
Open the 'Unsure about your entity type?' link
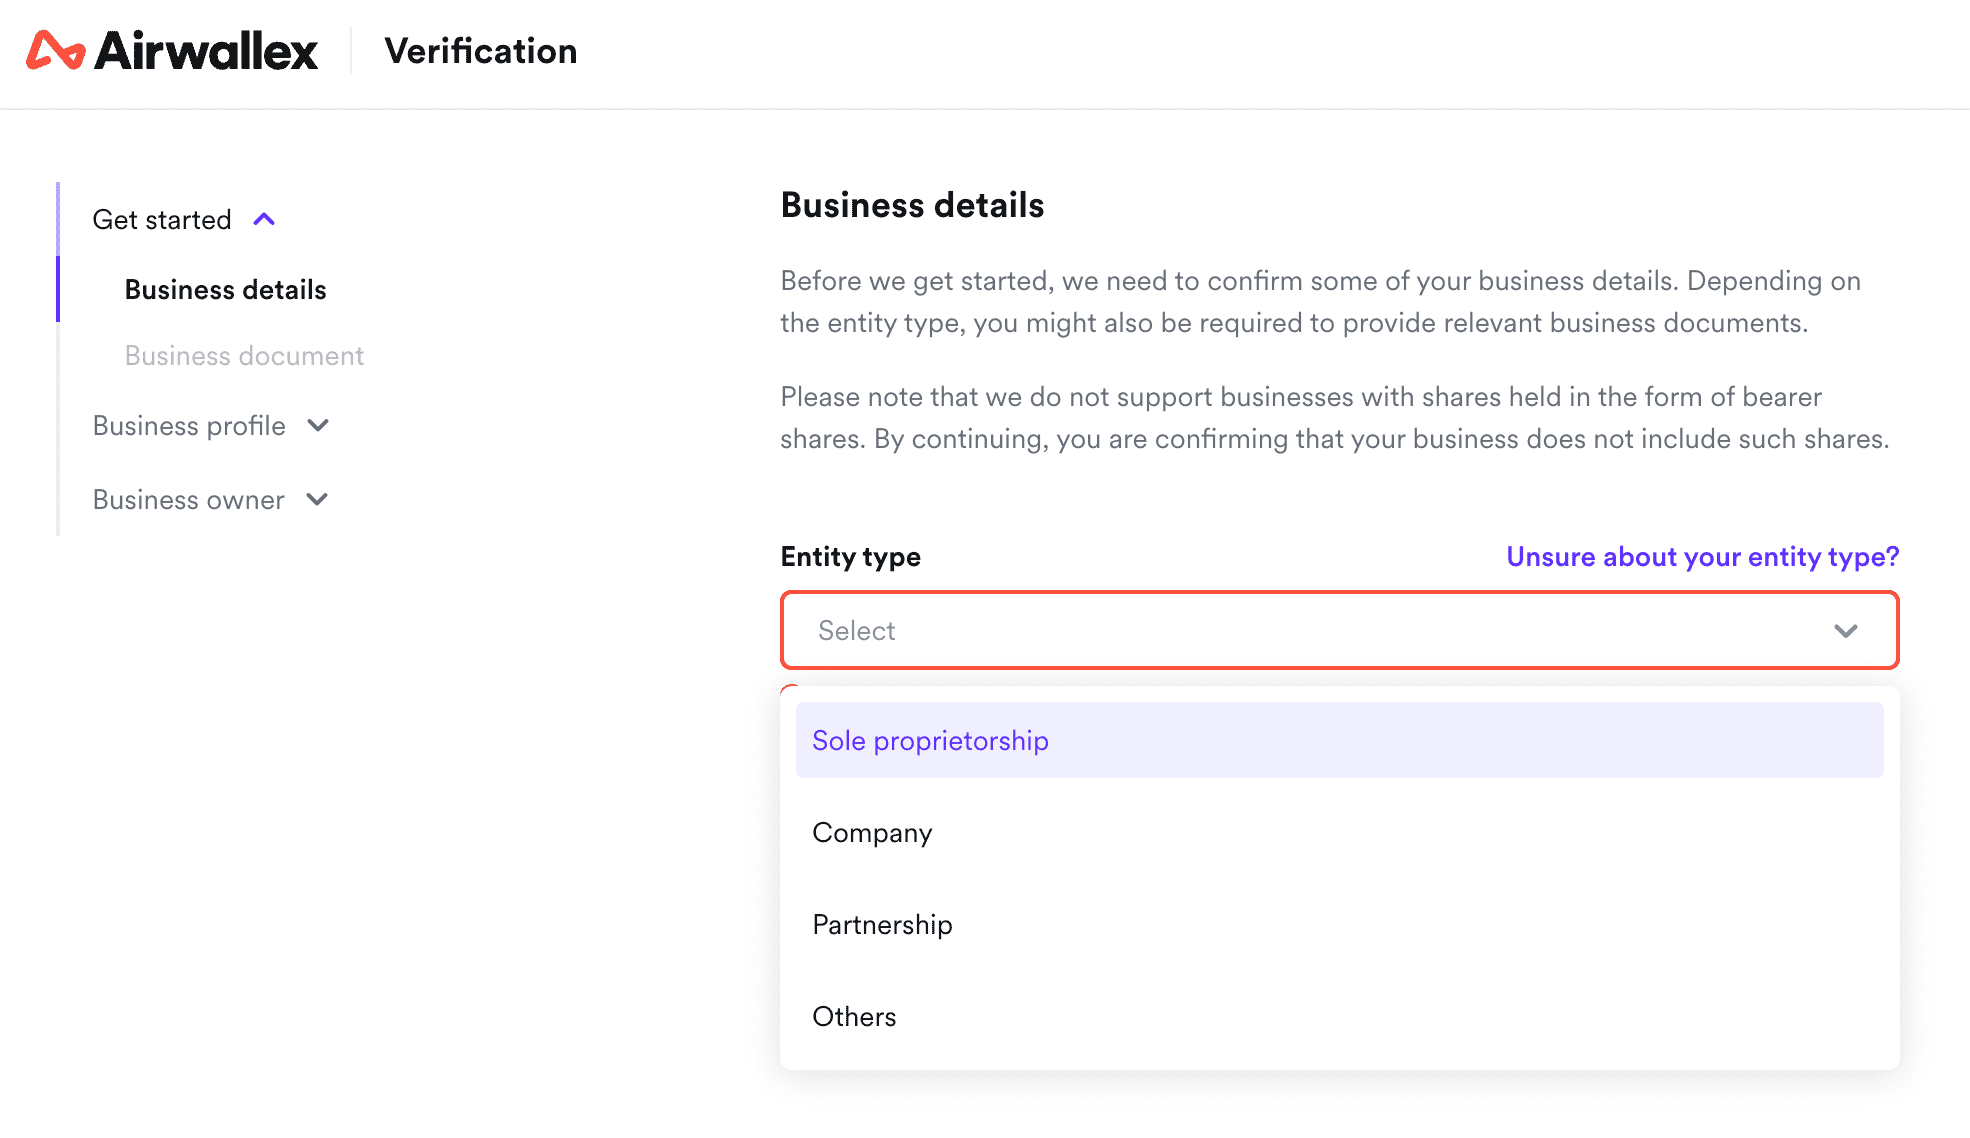click(x=1702, y=557)
